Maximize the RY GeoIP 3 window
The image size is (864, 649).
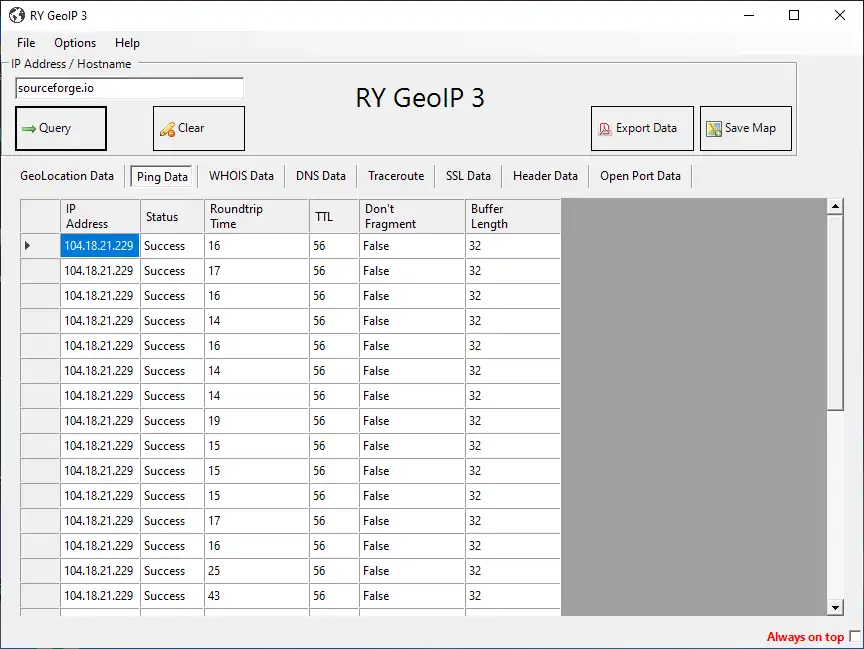click(x=794, y=15)
